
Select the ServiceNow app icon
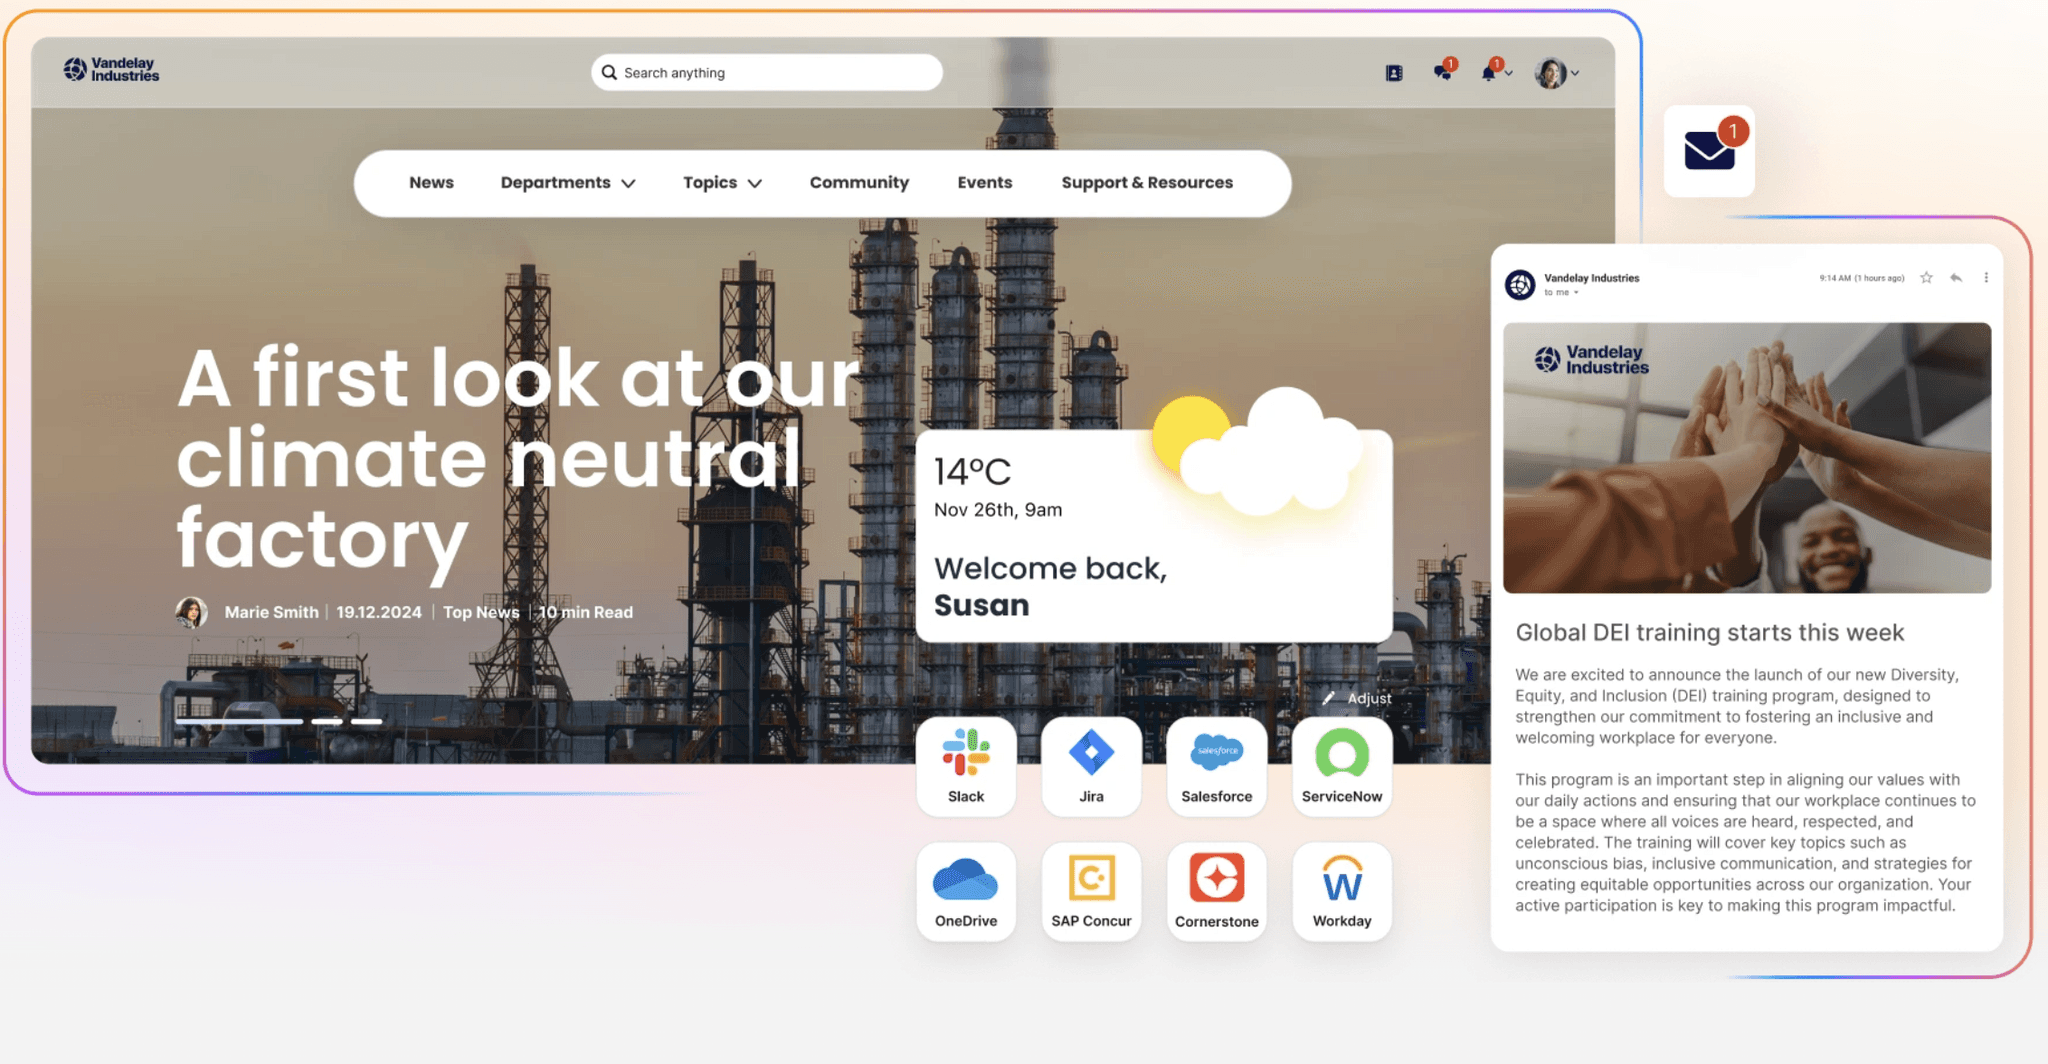pos(1341,765)
